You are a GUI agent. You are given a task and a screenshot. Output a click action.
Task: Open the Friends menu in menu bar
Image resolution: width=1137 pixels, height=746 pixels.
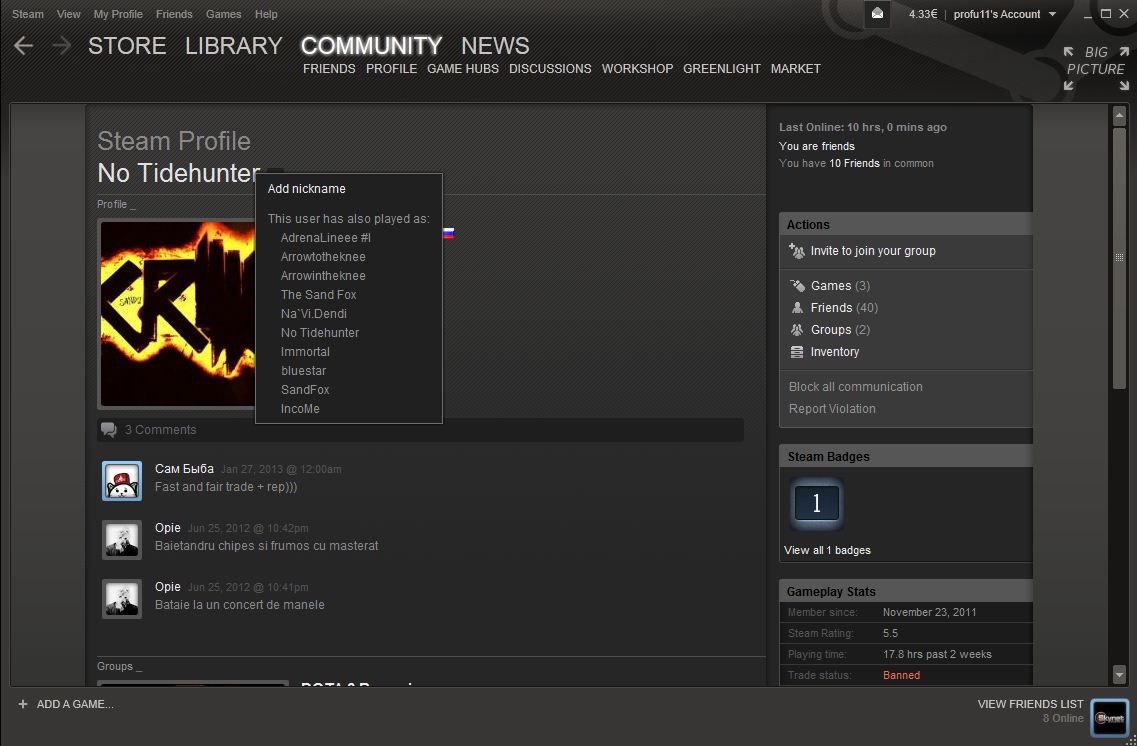click(174, 14)
